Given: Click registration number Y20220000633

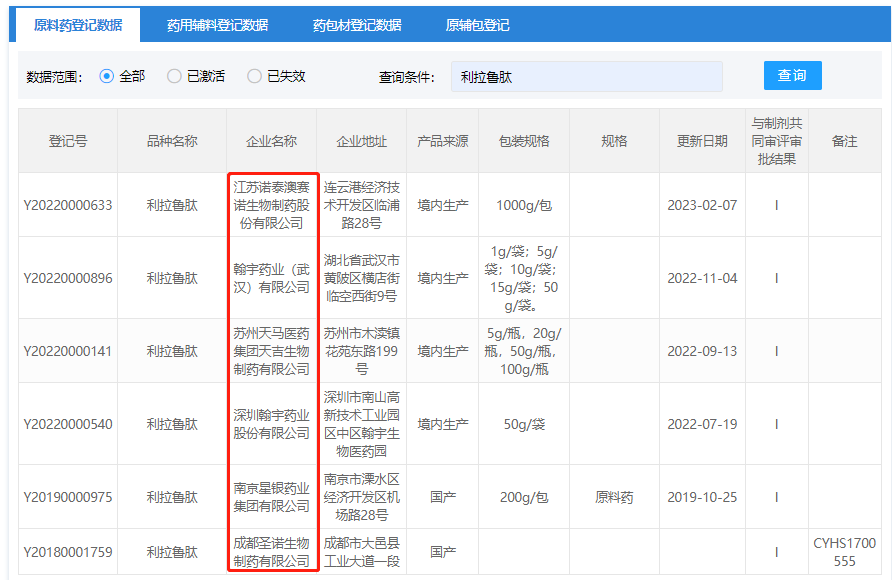Looking at the screenshot, I should pyautogui.click(x=68, y=205).
